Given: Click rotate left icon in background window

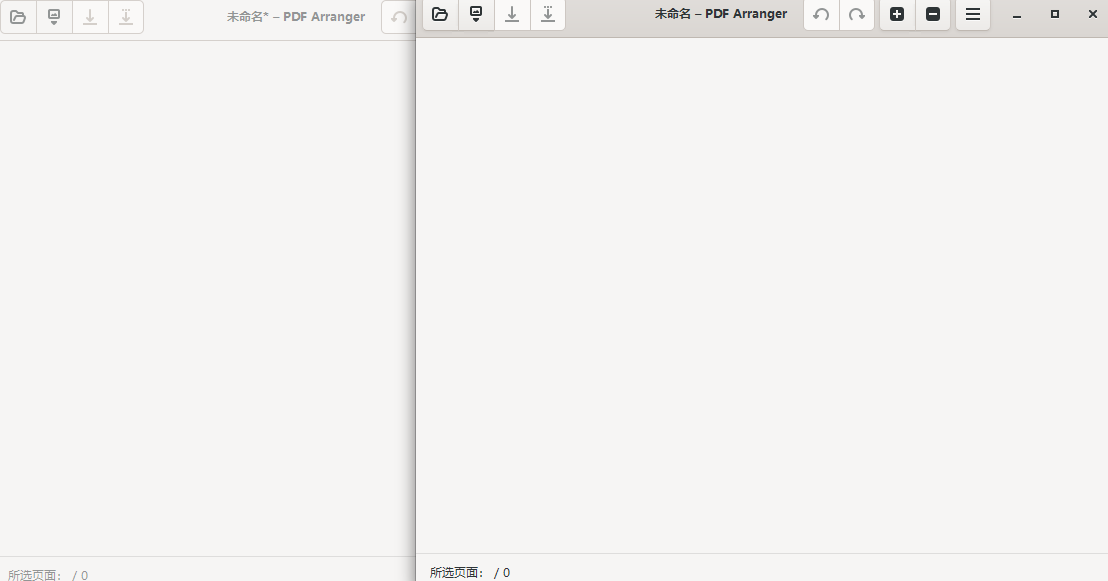Looking at the screenshot, I should pyautogui.click(x=399, y=17).
